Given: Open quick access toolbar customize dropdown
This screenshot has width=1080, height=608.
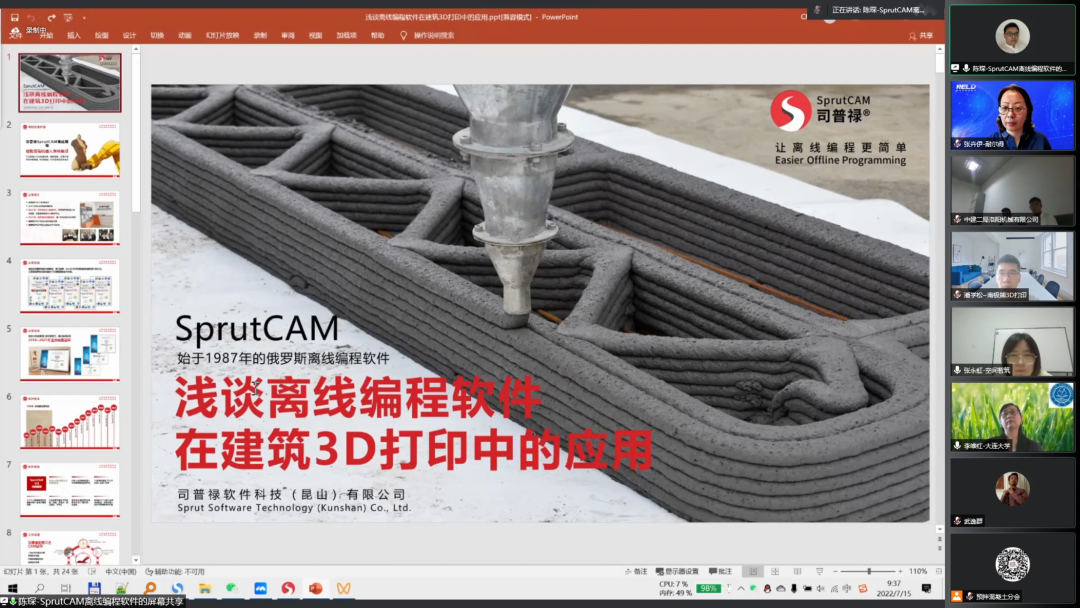Looking at the screenshot, I should click(84, 18).
